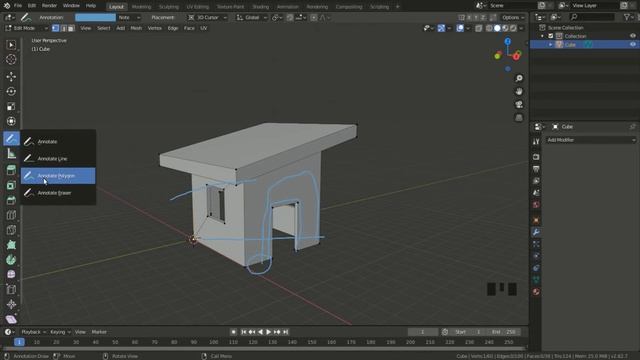The width and height of the screenshot is (640, 360).
Task: Open the Mesh menu in viewport header
Action: click(x=136, y=28)
